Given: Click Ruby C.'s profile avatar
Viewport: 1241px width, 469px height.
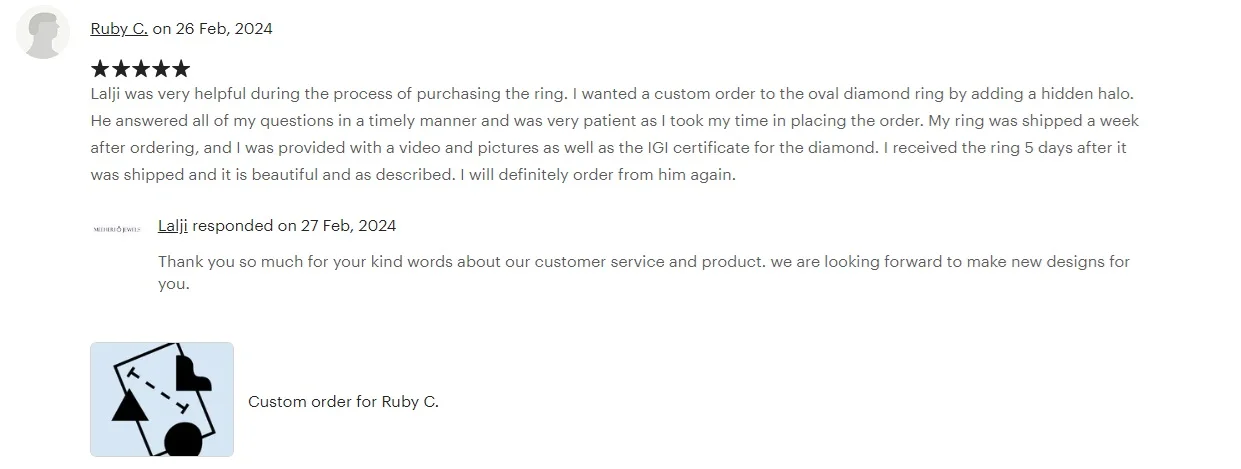Looking at the screenshot, I should pos(43,33).
